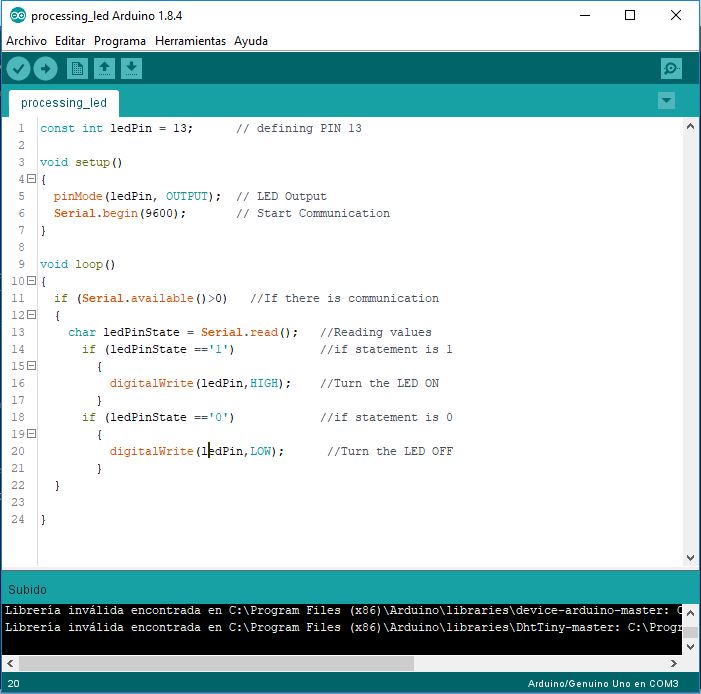Click the Upload (arrow) button
The height and width of the screenshot is (694, 701).
click(x=46, y=69)
